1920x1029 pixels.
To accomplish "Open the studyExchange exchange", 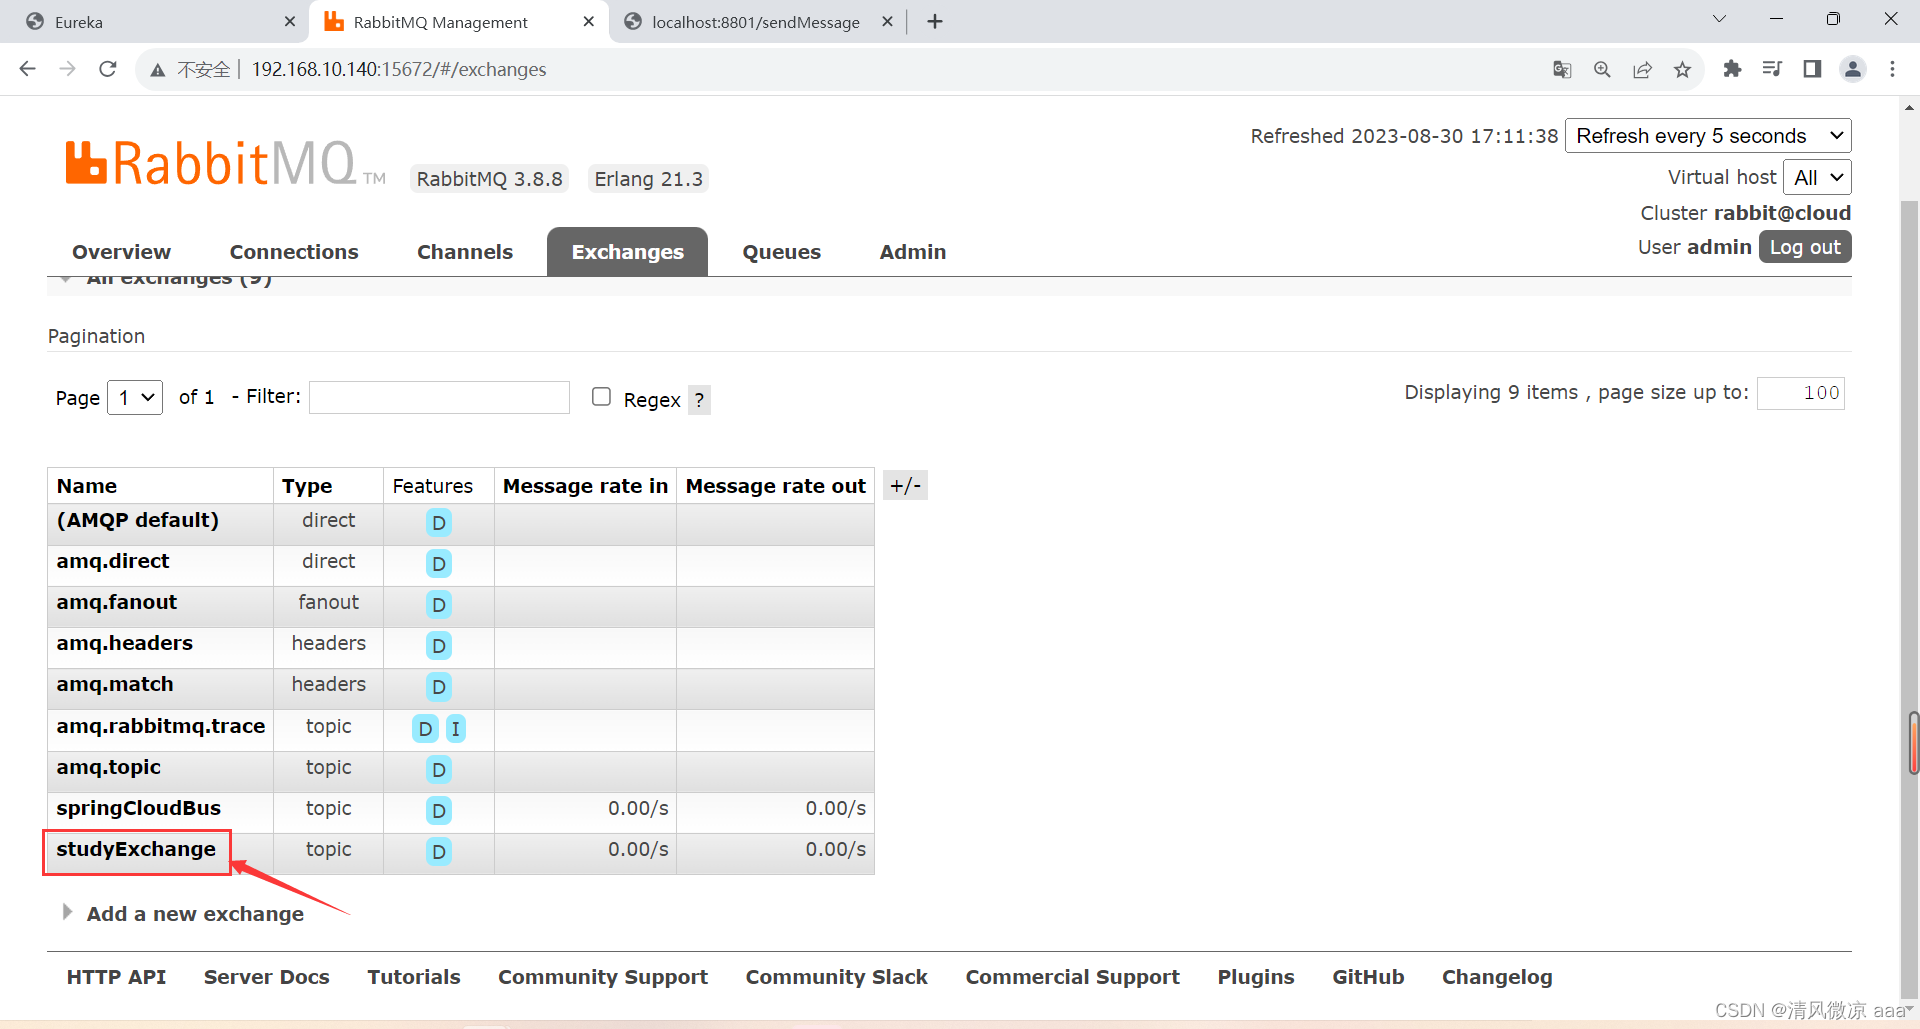I will 136,849.
